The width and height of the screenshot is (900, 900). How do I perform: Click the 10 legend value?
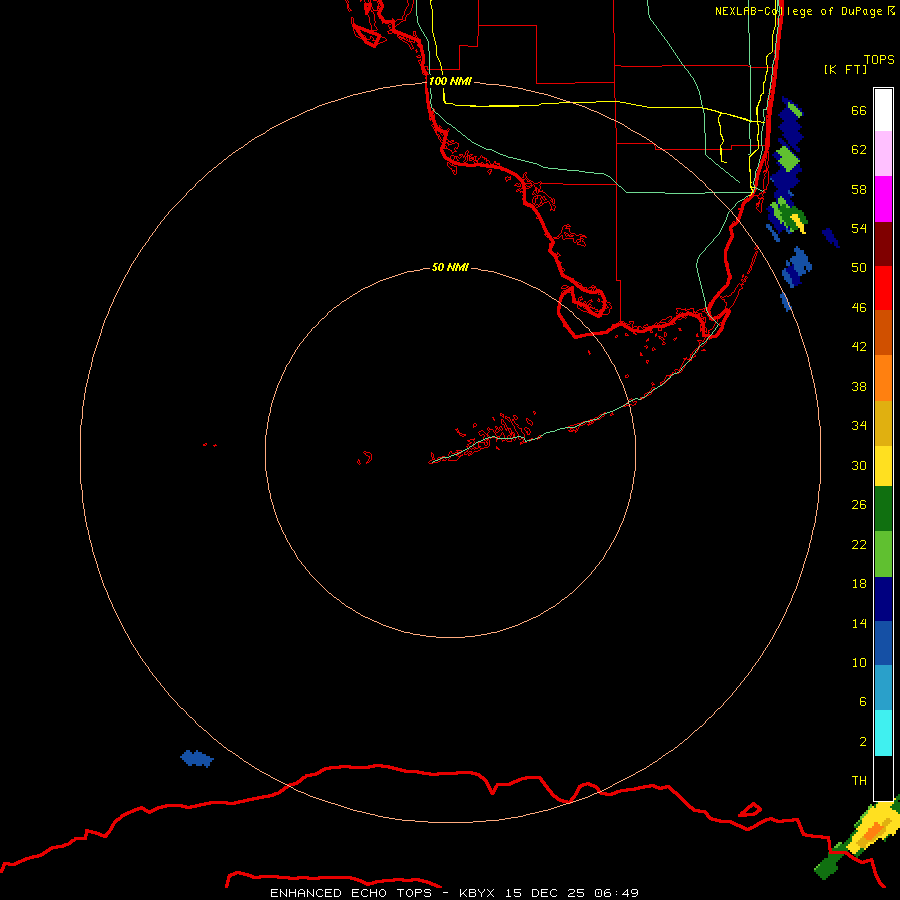pos(859,662)
